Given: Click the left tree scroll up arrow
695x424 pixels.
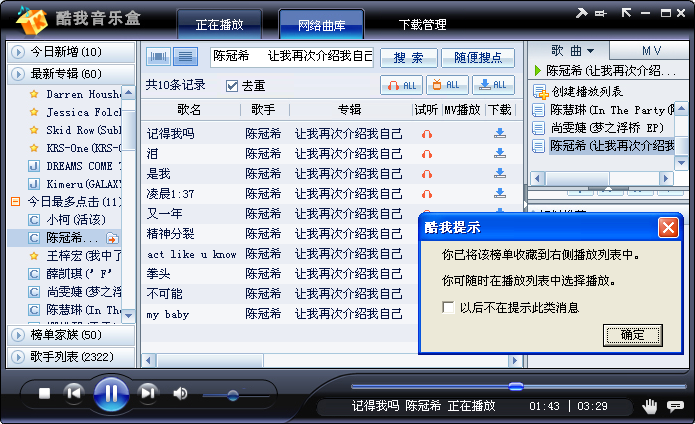Looking at the screenshot, I should (129, 93).
